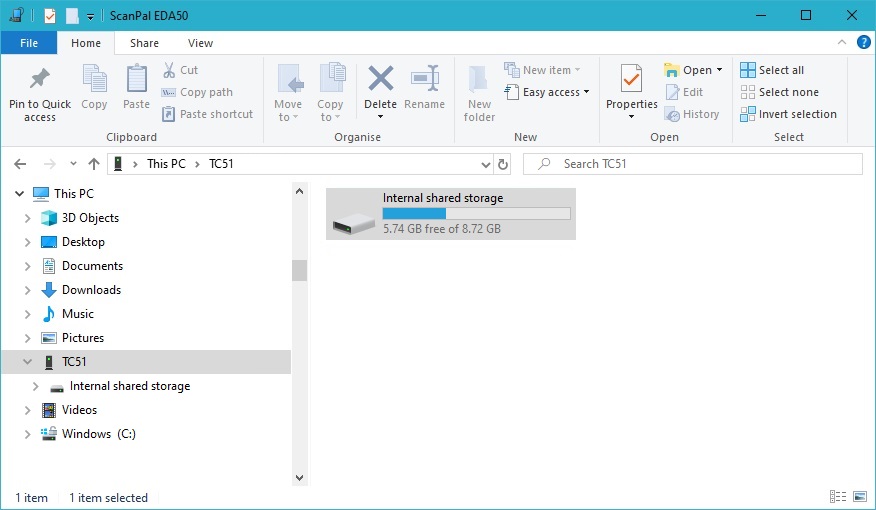The width and height of the screenshot is (876, 510).
Task: Select the Internal shared storage drive tile
Action: pyautogui.click(x=451, y=214)
